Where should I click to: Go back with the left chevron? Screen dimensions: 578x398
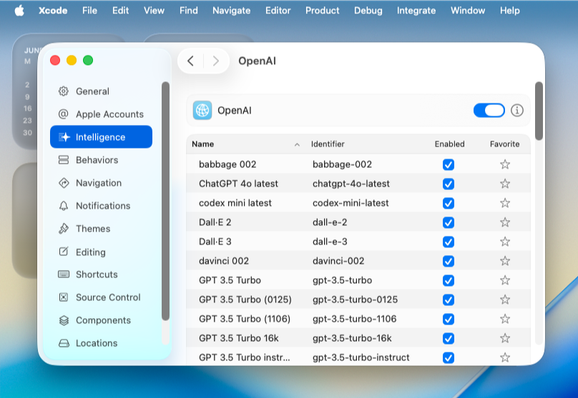click(191, 61)
